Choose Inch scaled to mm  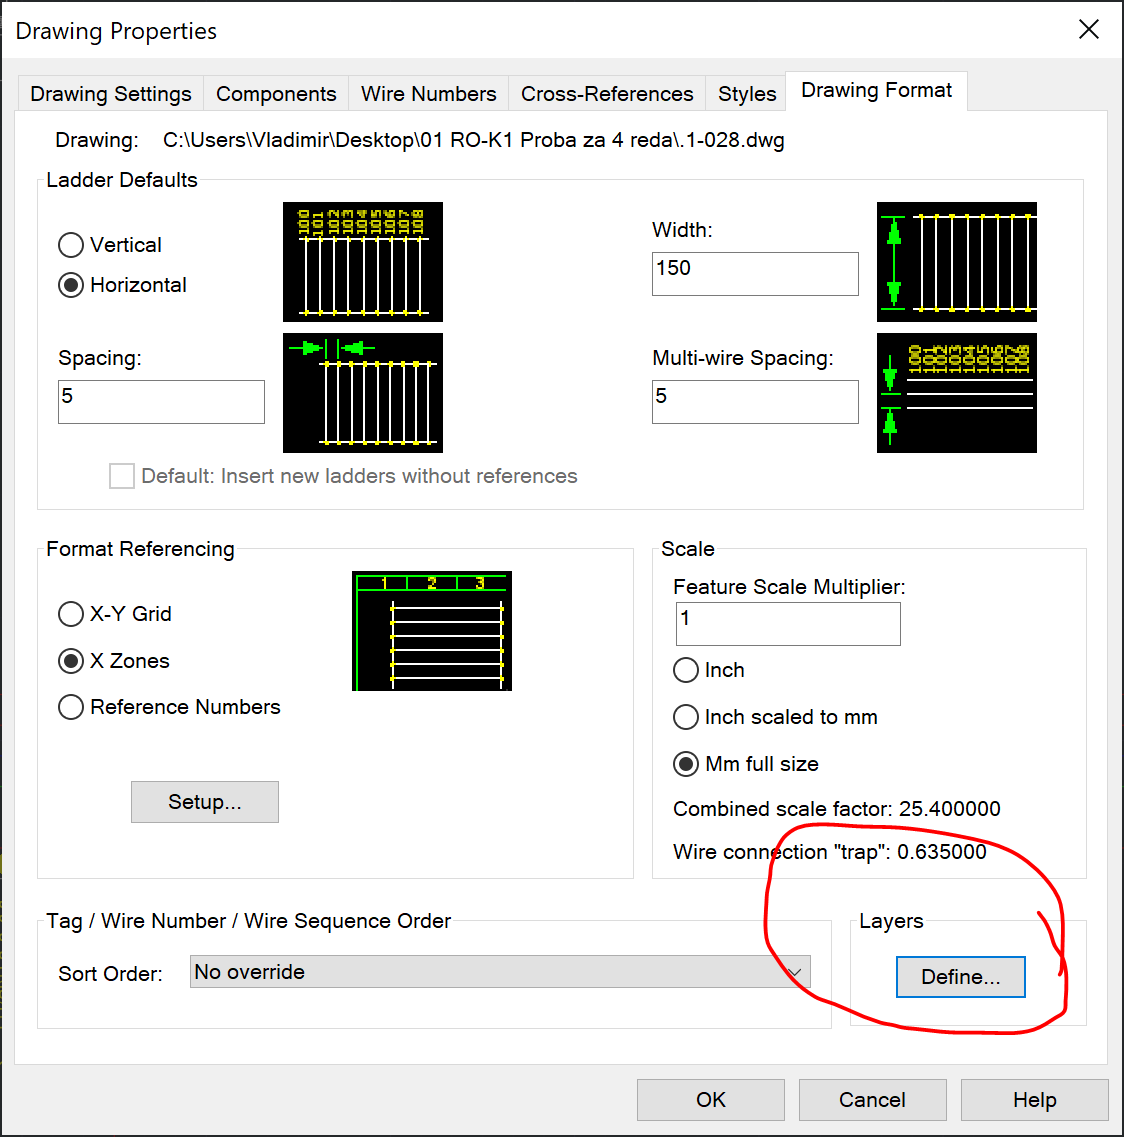coord(686,717)
